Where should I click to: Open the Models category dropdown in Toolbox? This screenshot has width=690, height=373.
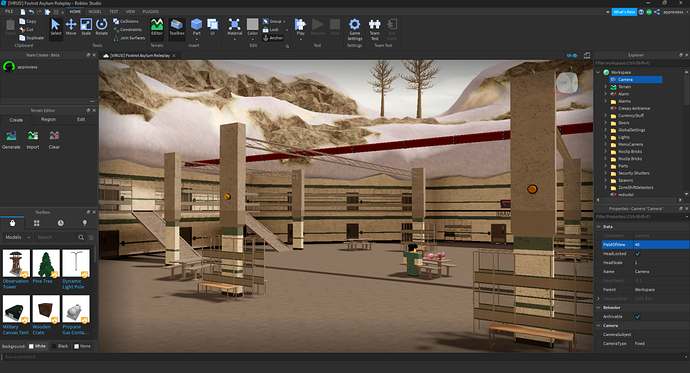pyautogui.click(x=18, y=237)
